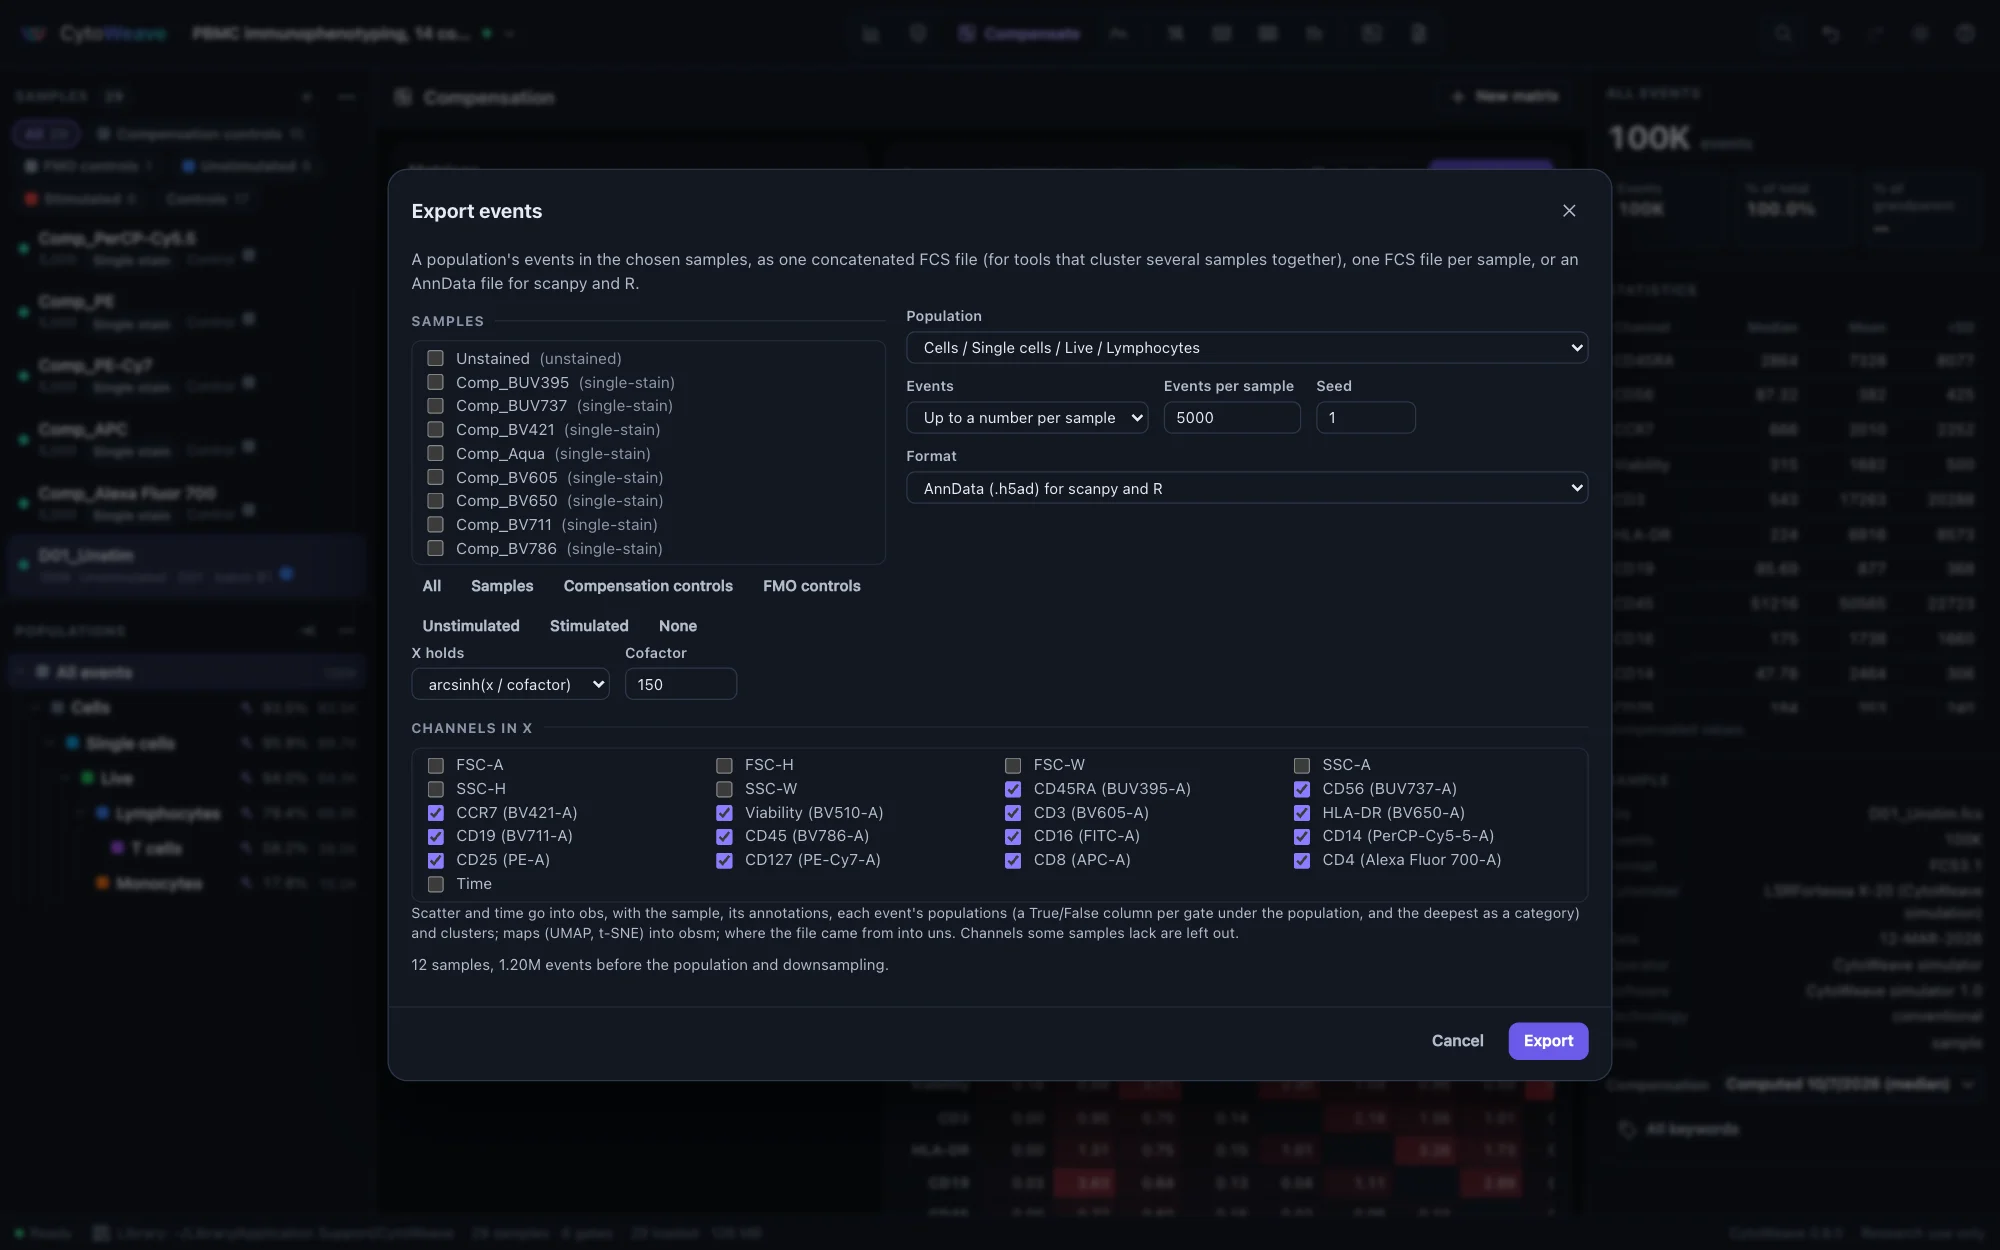
Task: Choose the Samples preset button
Action: point(502,586)
